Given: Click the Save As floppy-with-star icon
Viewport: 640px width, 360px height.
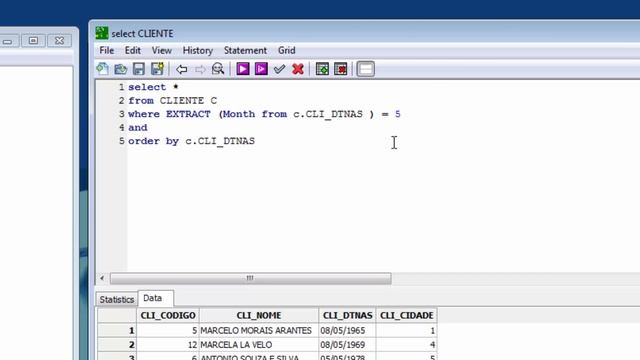Looking at the screenshot, I should tap(157, 69).
